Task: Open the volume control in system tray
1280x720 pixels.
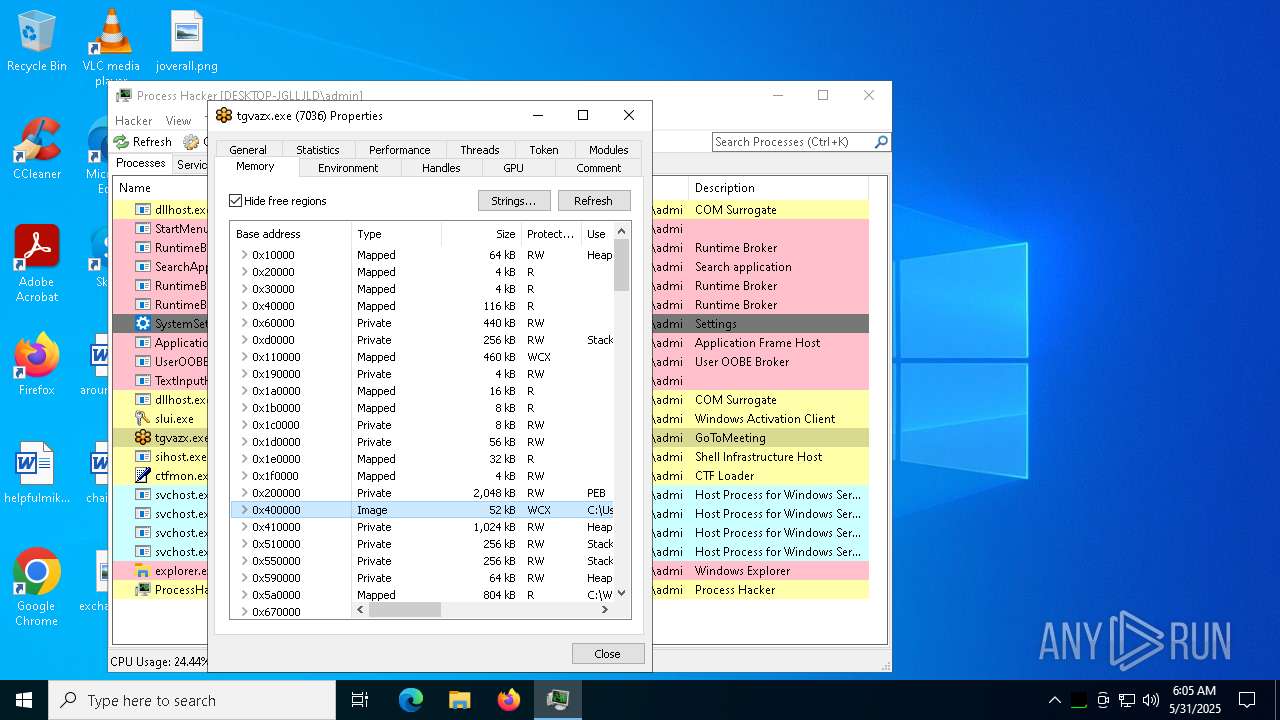Action: (1151, 700)
